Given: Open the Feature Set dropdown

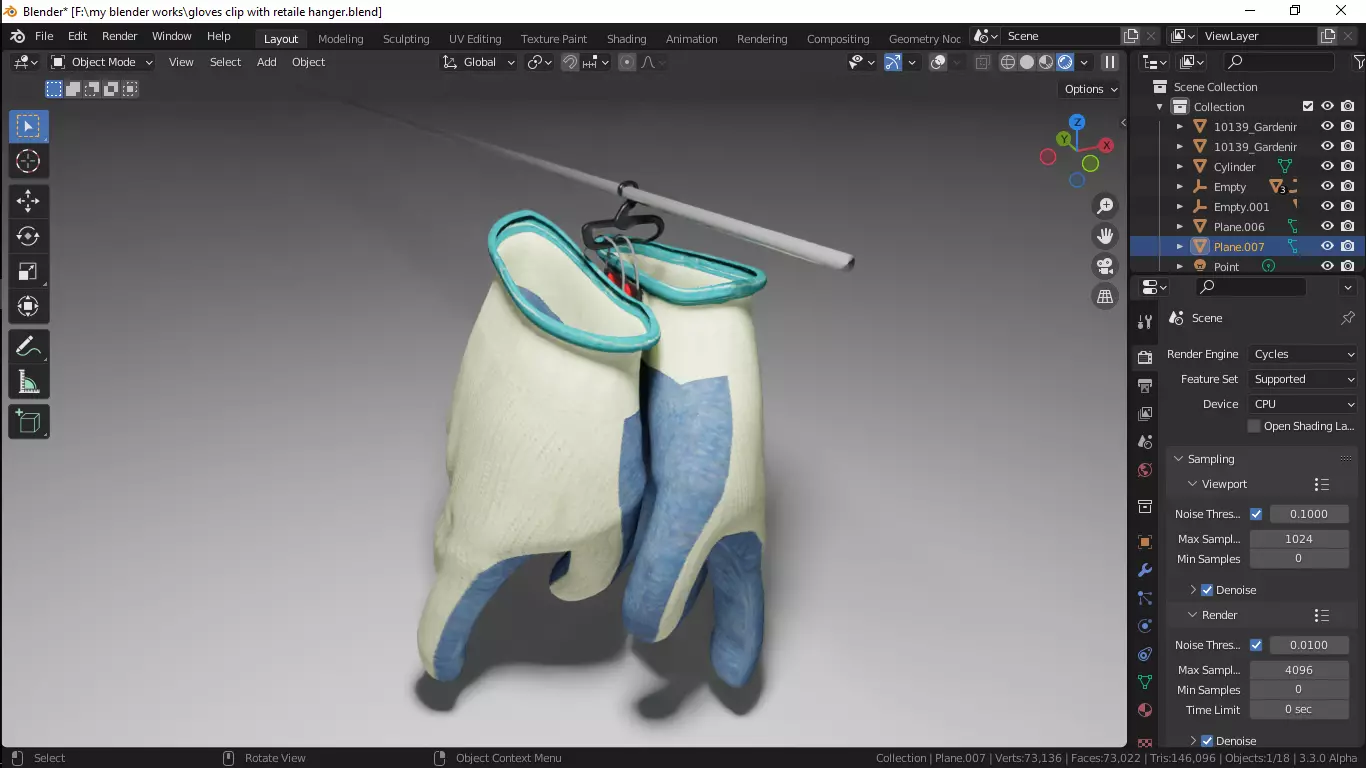Looking at the screenshot, I should [x=1303, y=379].
